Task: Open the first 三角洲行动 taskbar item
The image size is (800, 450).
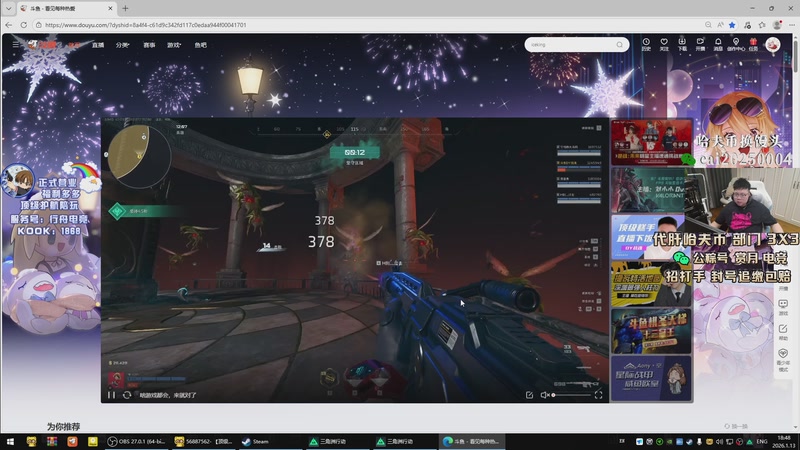Action: click(338, 441)
